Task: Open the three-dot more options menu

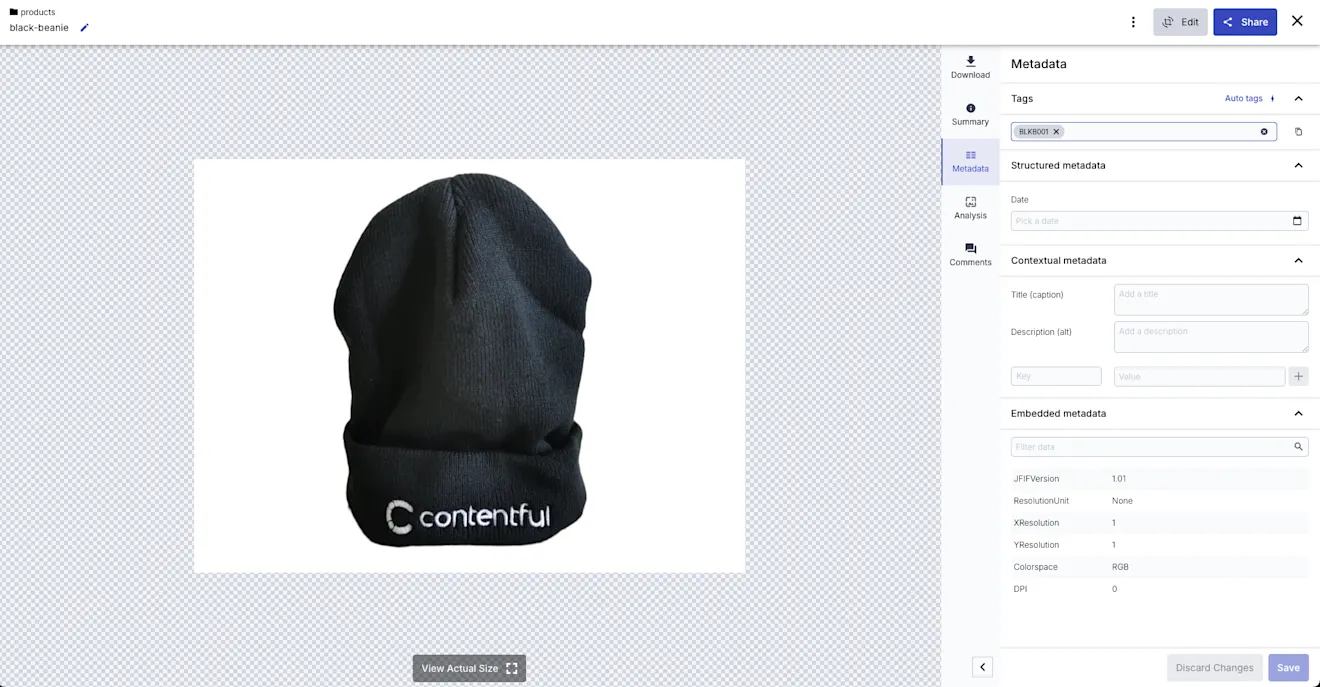Action: [x=1133, y=22]
